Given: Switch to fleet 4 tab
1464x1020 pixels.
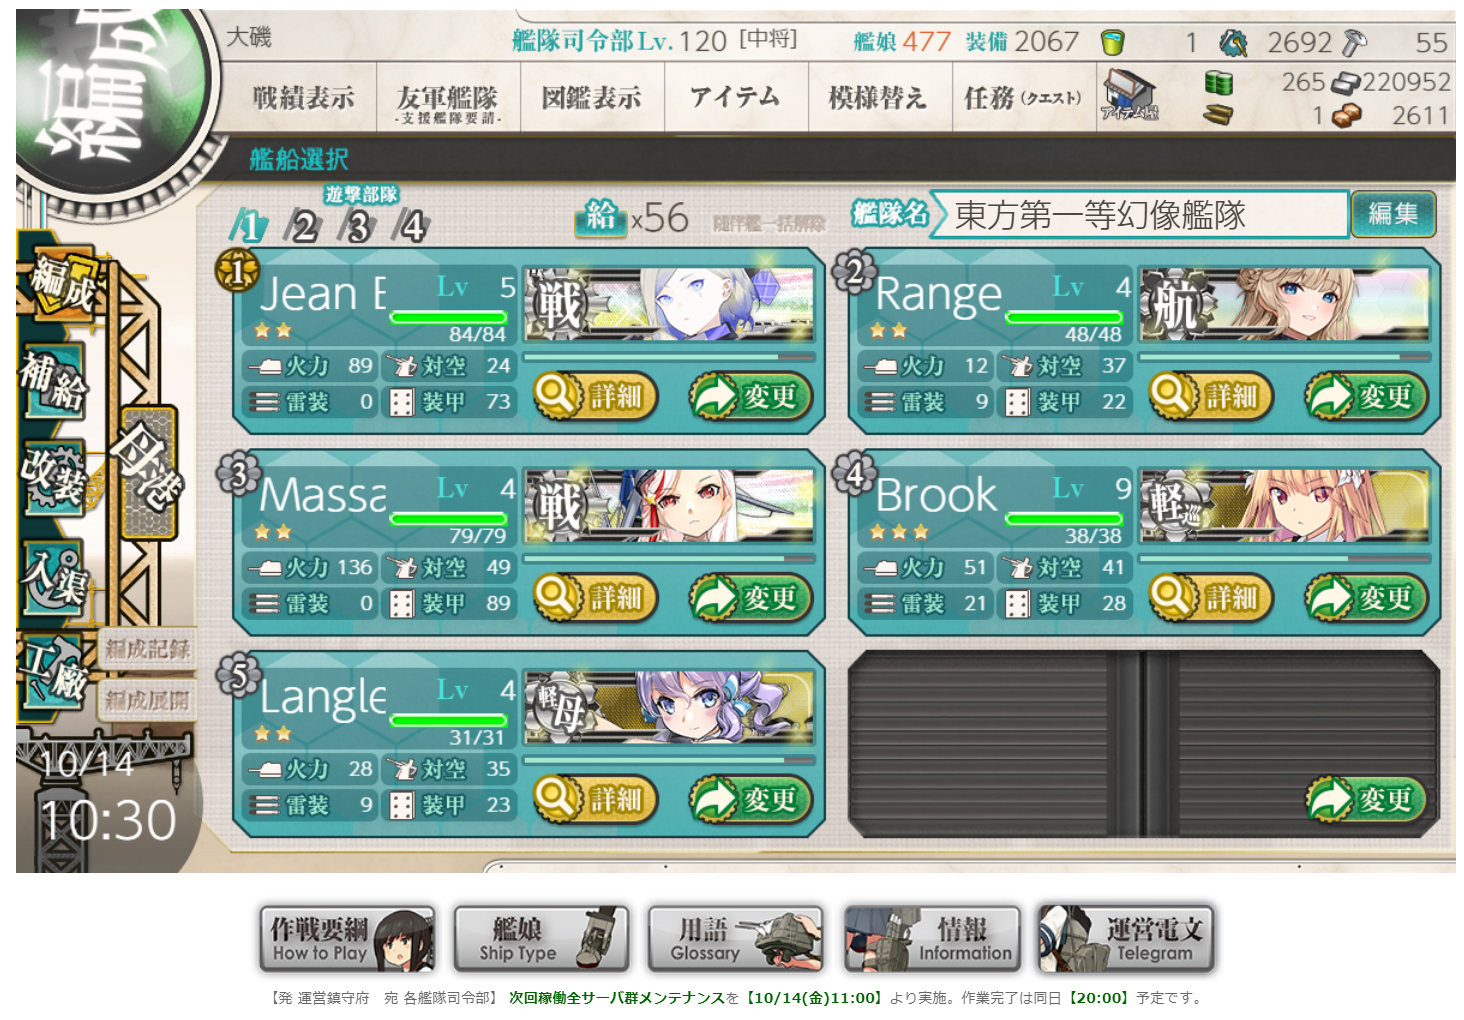Looking at the screenshot, I should pos(411,226).
